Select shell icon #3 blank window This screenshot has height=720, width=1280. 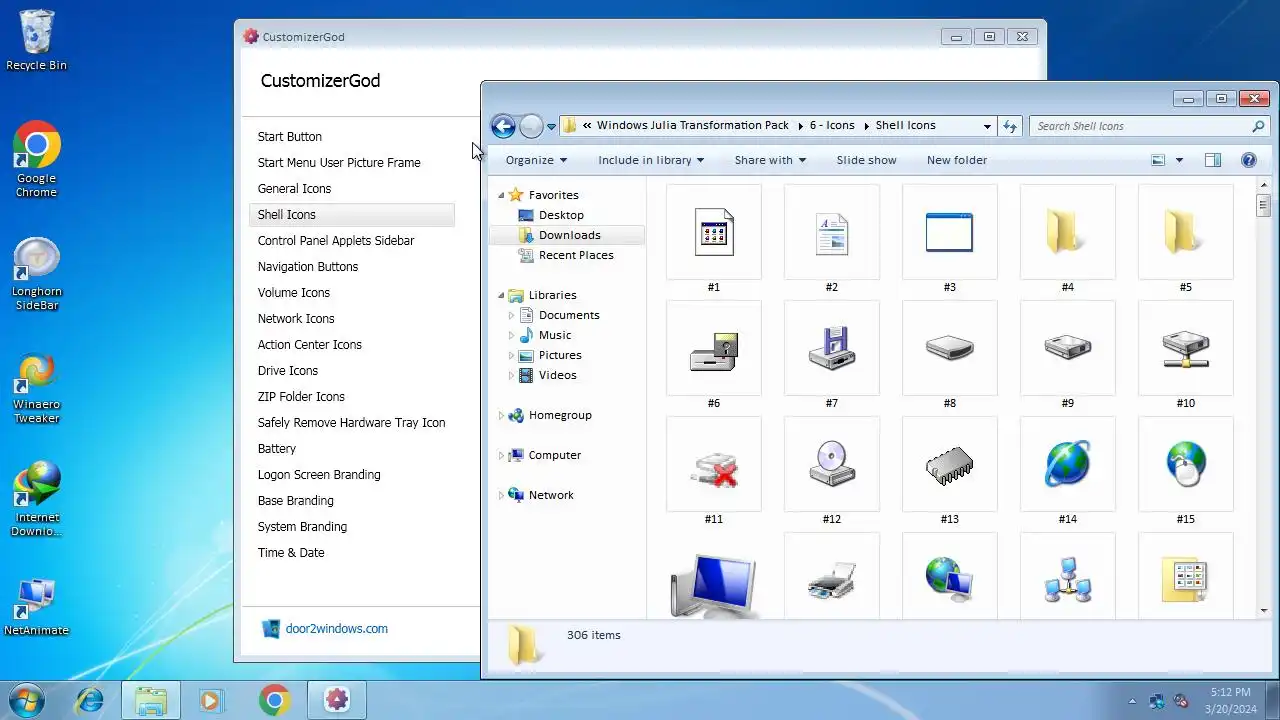[x=950, y=232]
